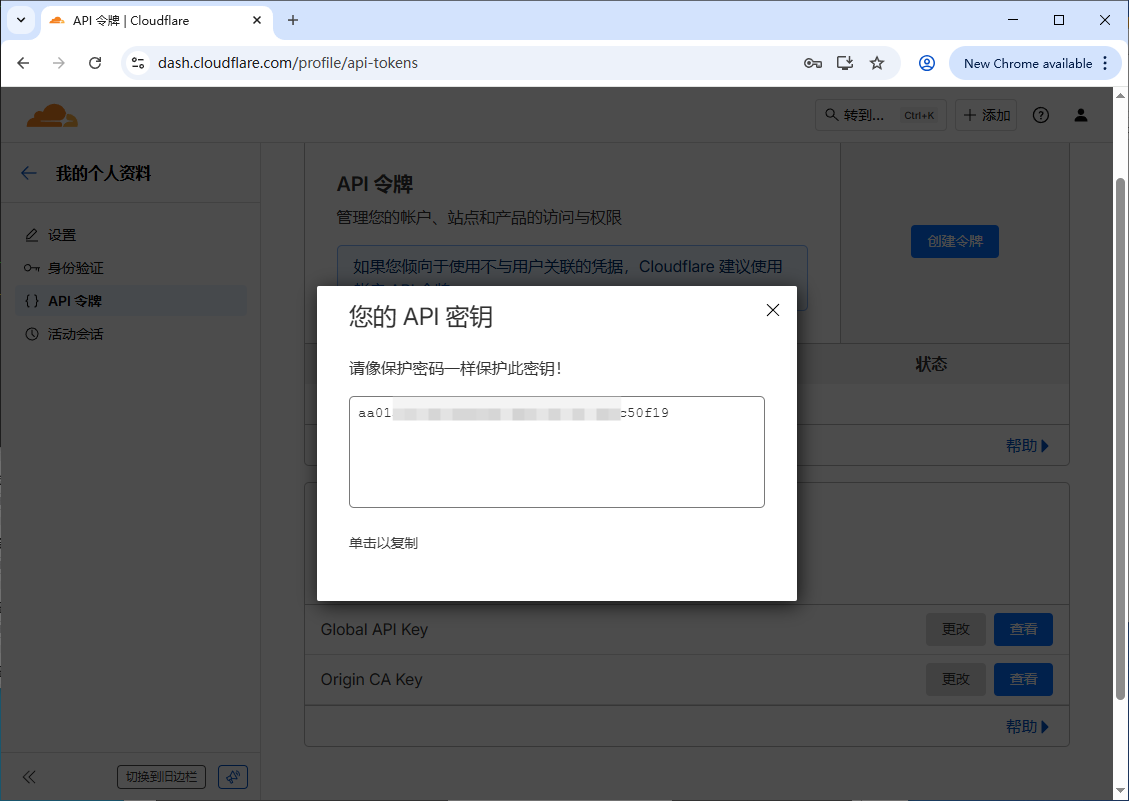Open the 转到 search box

[x=880, y=115]
